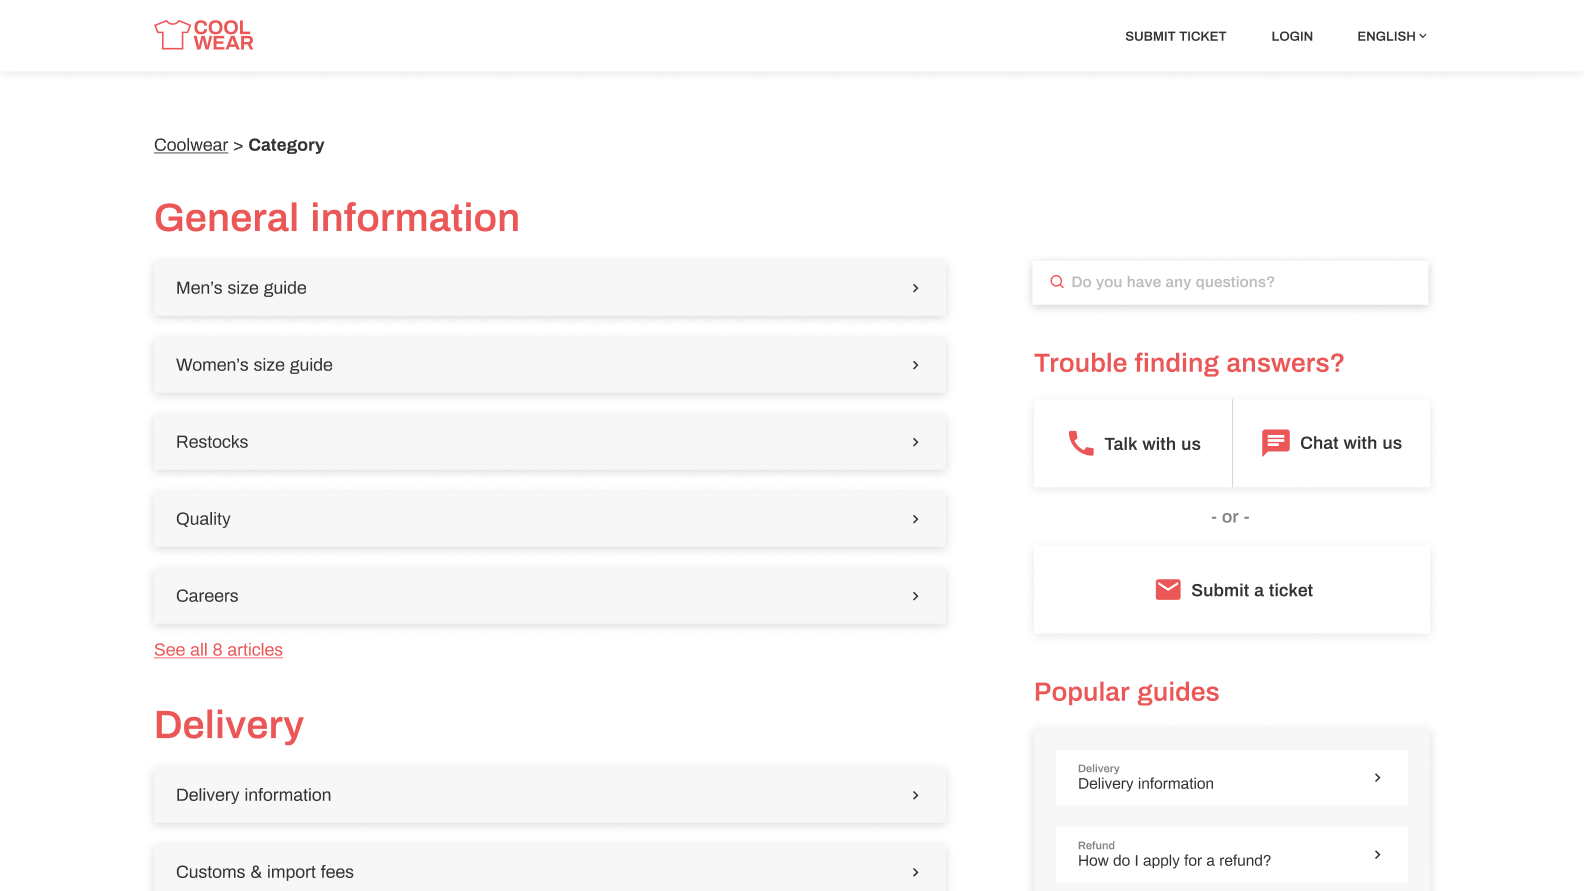The image size is (1584, 891).
Task: Go to the Coolwear breadcrumb link
Action: 191,145
